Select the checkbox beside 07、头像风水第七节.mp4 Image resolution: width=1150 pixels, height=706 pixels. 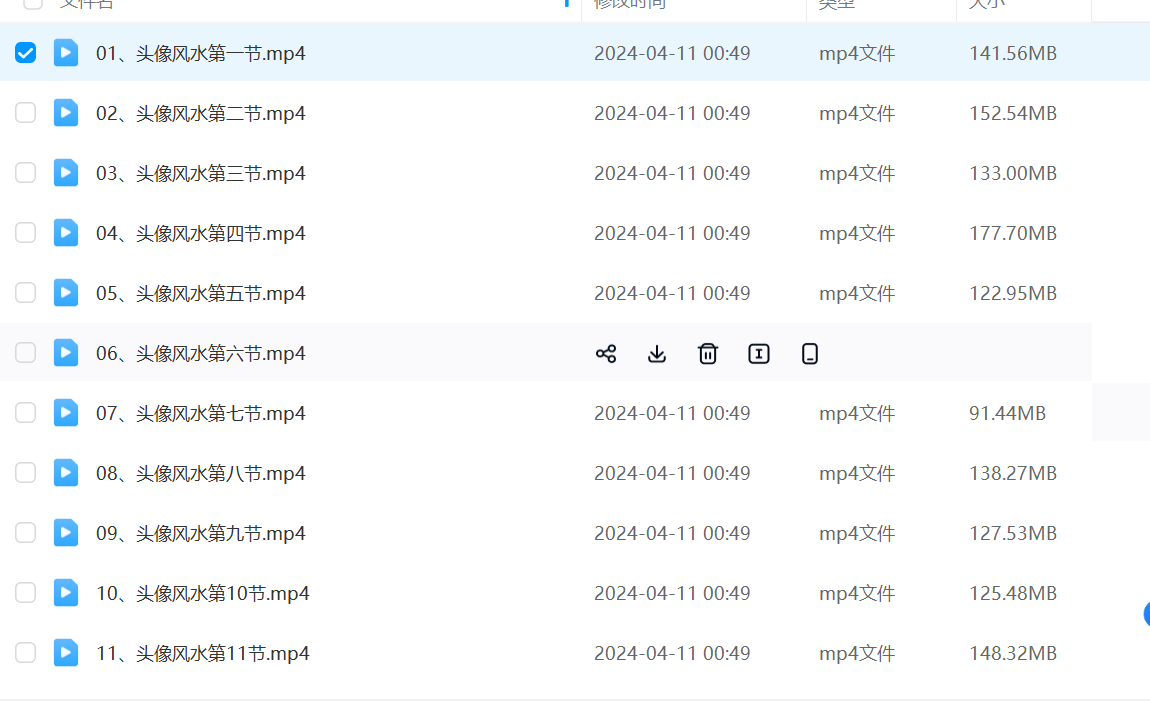[x=26, y=413]
